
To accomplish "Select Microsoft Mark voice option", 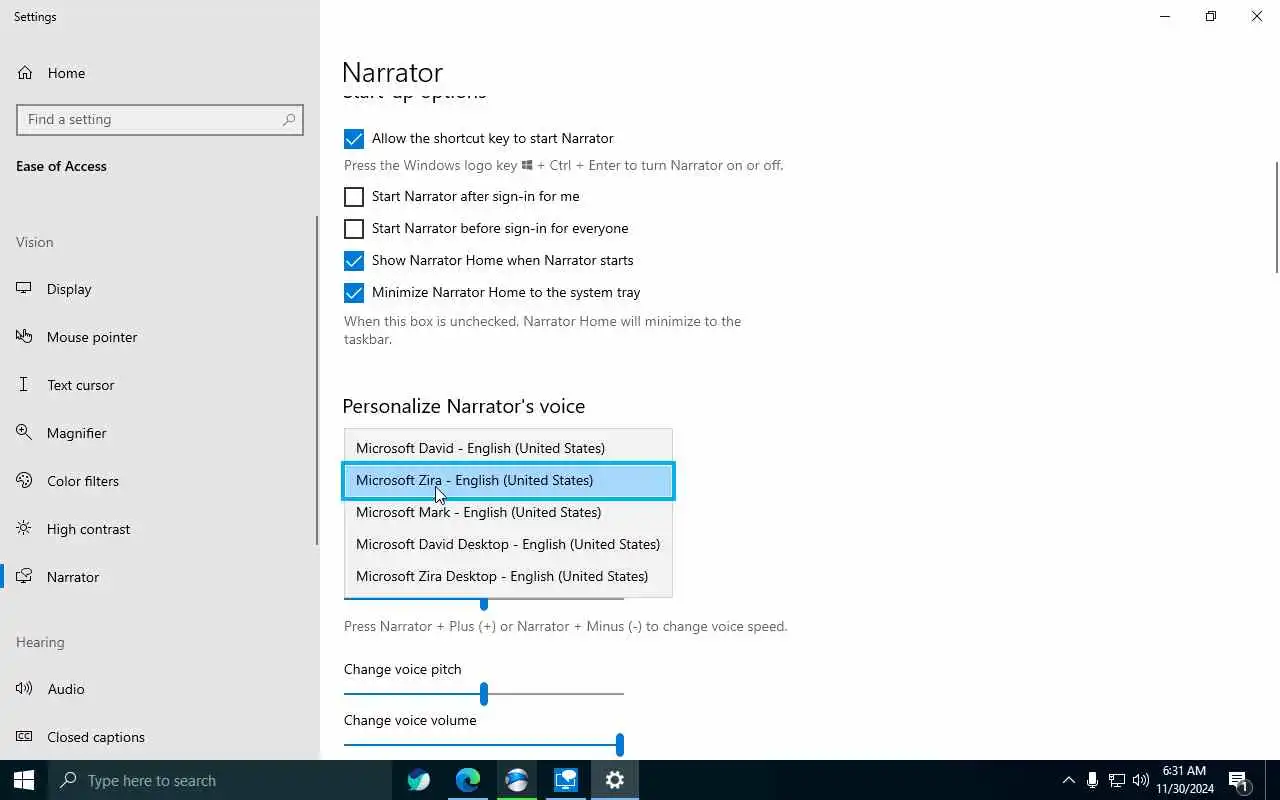I will (508, 512).
